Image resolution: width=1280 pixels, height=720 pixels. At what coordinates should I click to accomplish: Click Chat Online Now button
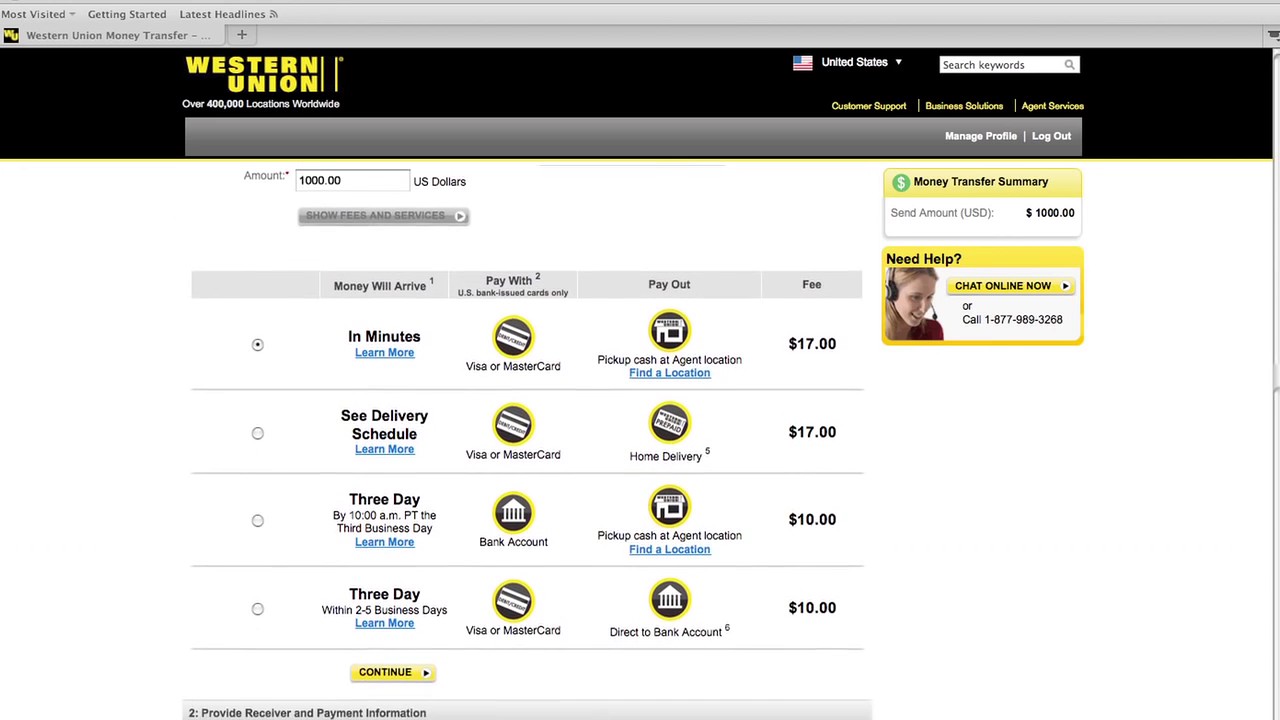tap(1011, 286)
